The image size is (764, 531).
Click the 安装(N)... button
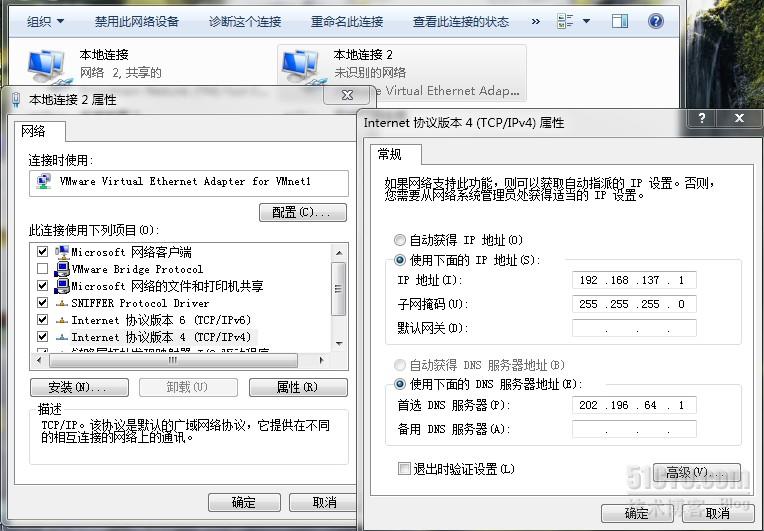(x=79, y=387)
